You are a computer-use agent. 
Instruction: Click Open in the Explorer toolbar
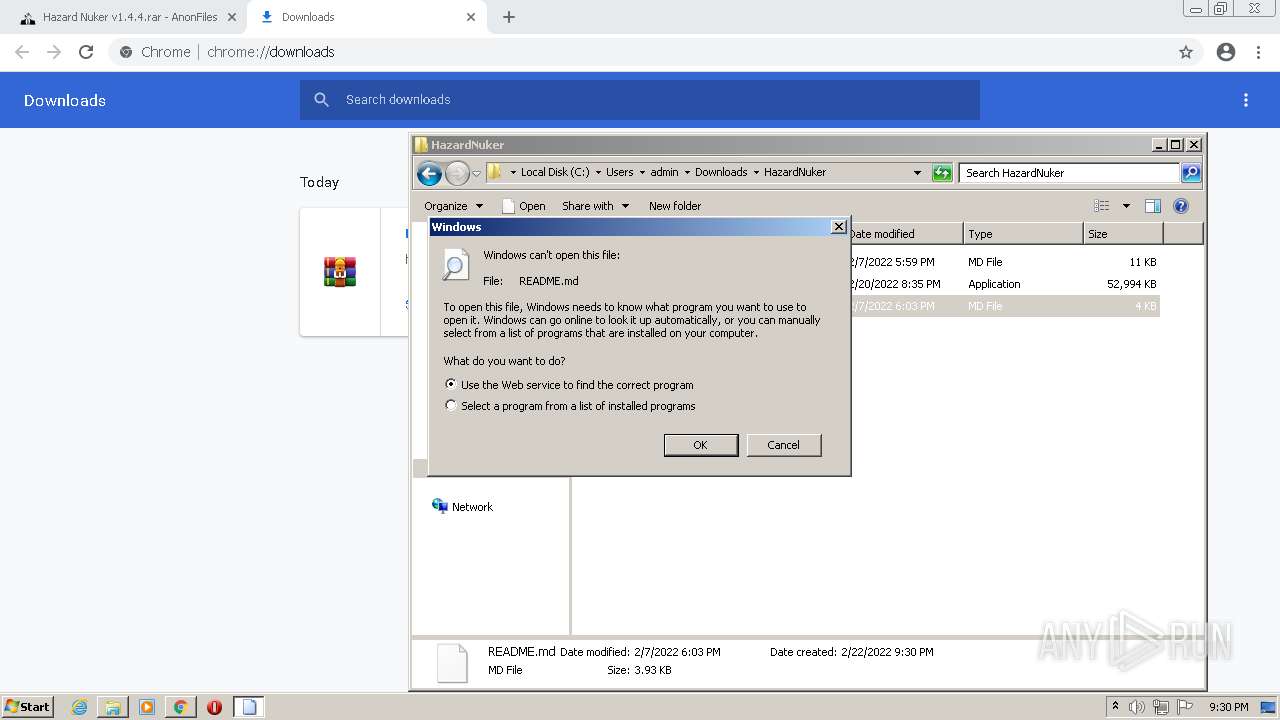tap(524, 206)
